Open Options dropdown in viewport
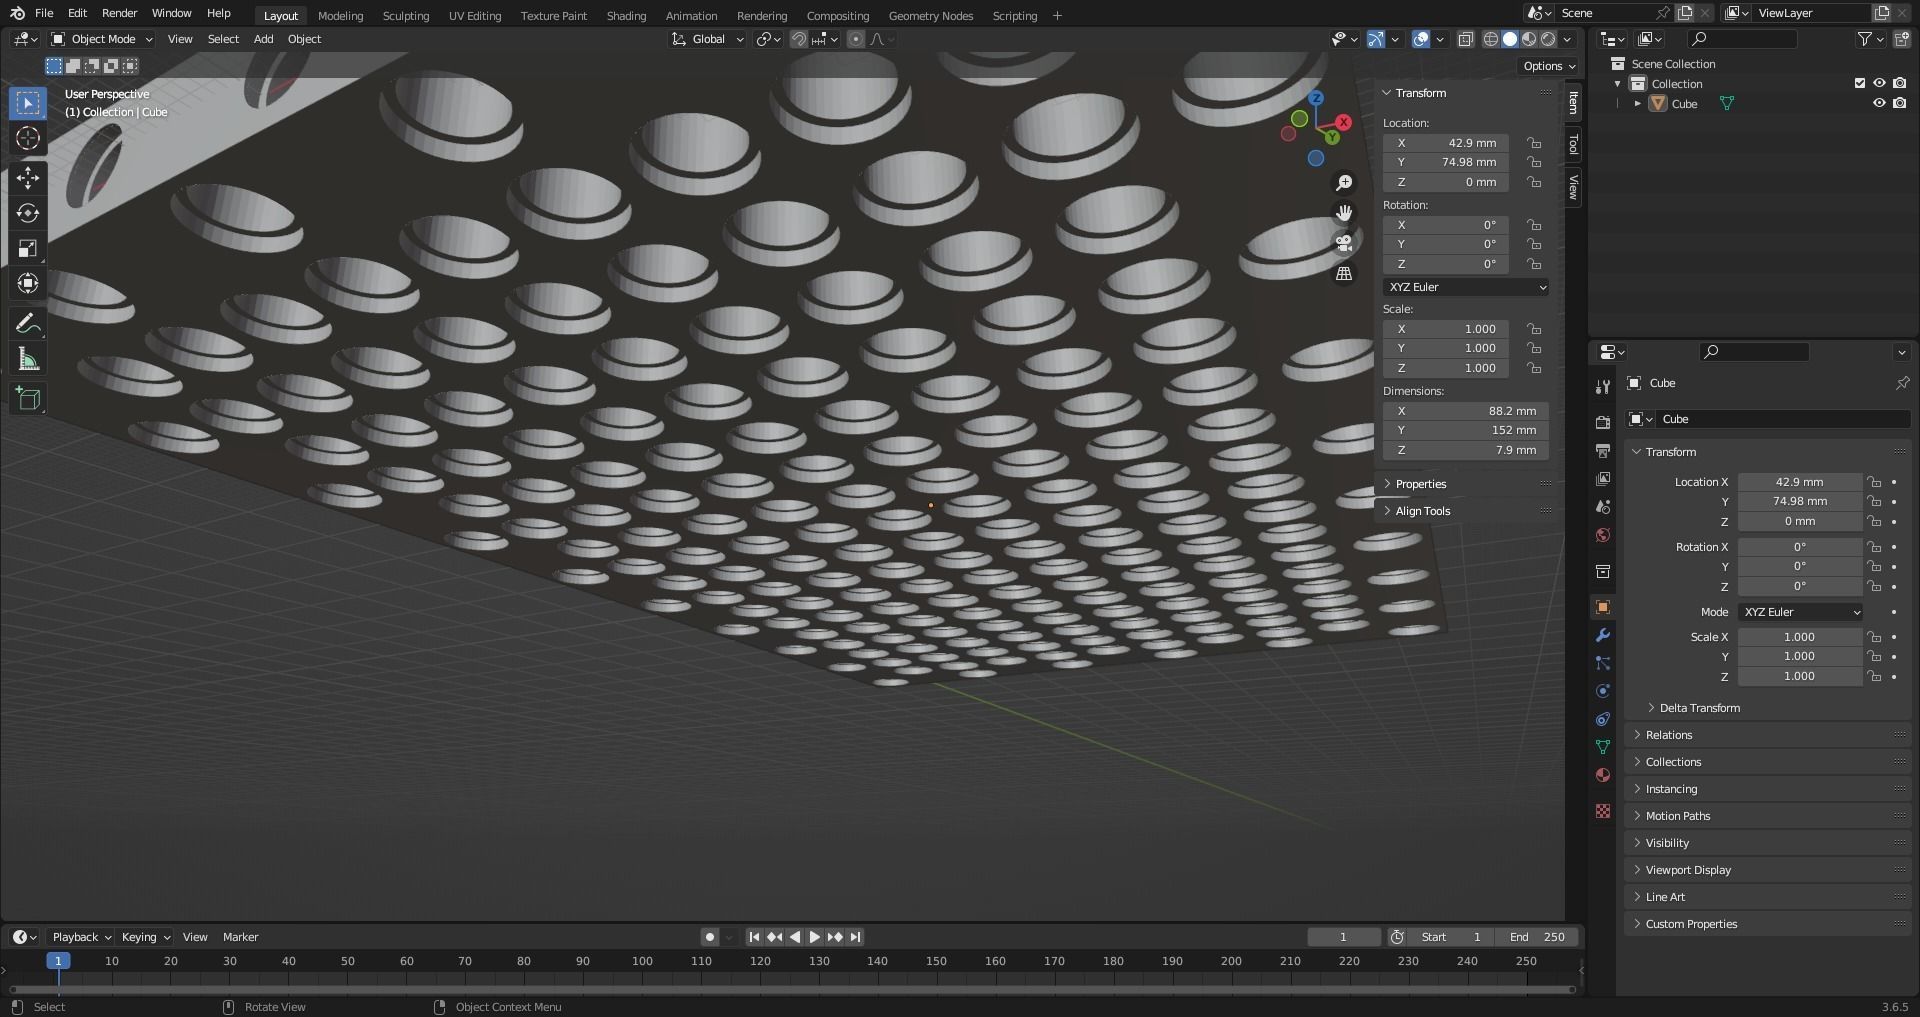Image resolution: width=1920 pixels, height=1017 pixels. 1549,66
